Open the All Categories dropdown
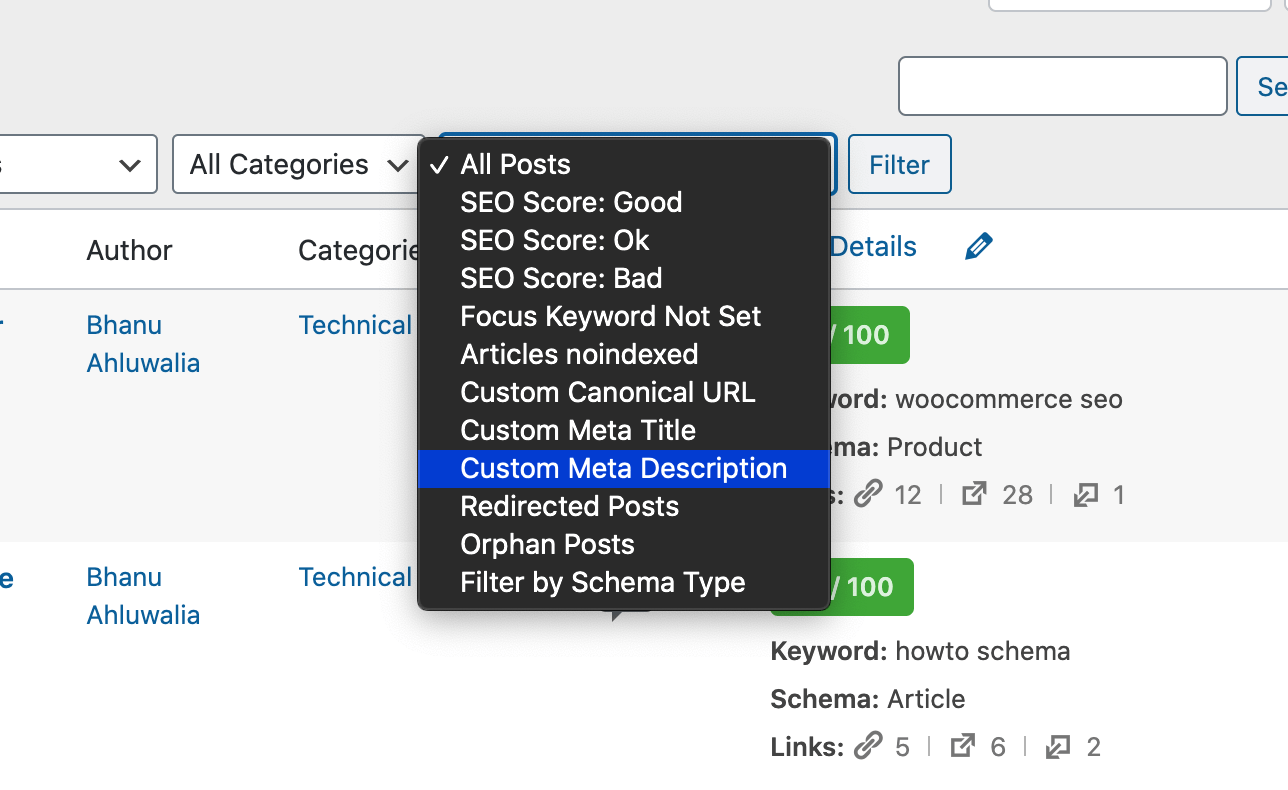1288x790 pixels. click(296, 164)
